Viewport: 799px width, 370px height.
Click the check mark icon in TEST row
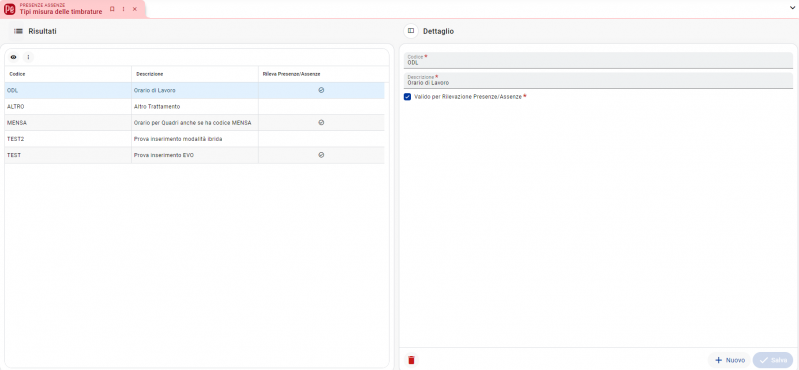[x=321, y=155]
